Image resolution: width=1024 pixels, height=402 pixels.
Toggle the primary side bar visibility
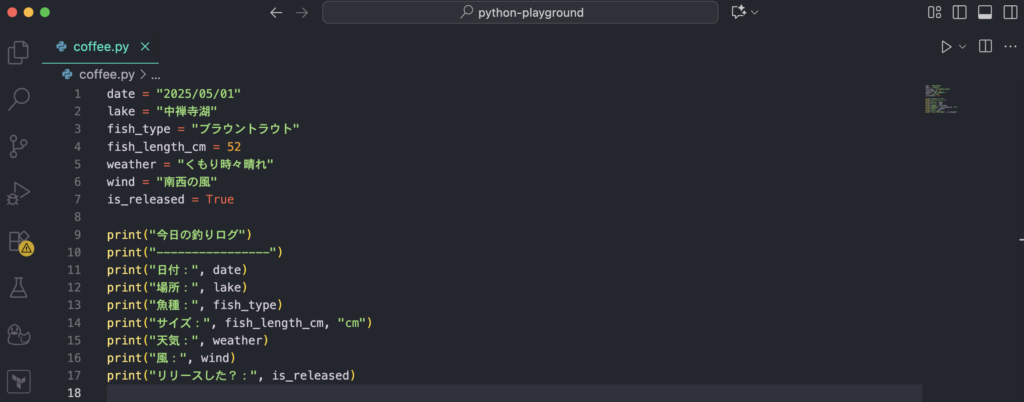[960, 12]
